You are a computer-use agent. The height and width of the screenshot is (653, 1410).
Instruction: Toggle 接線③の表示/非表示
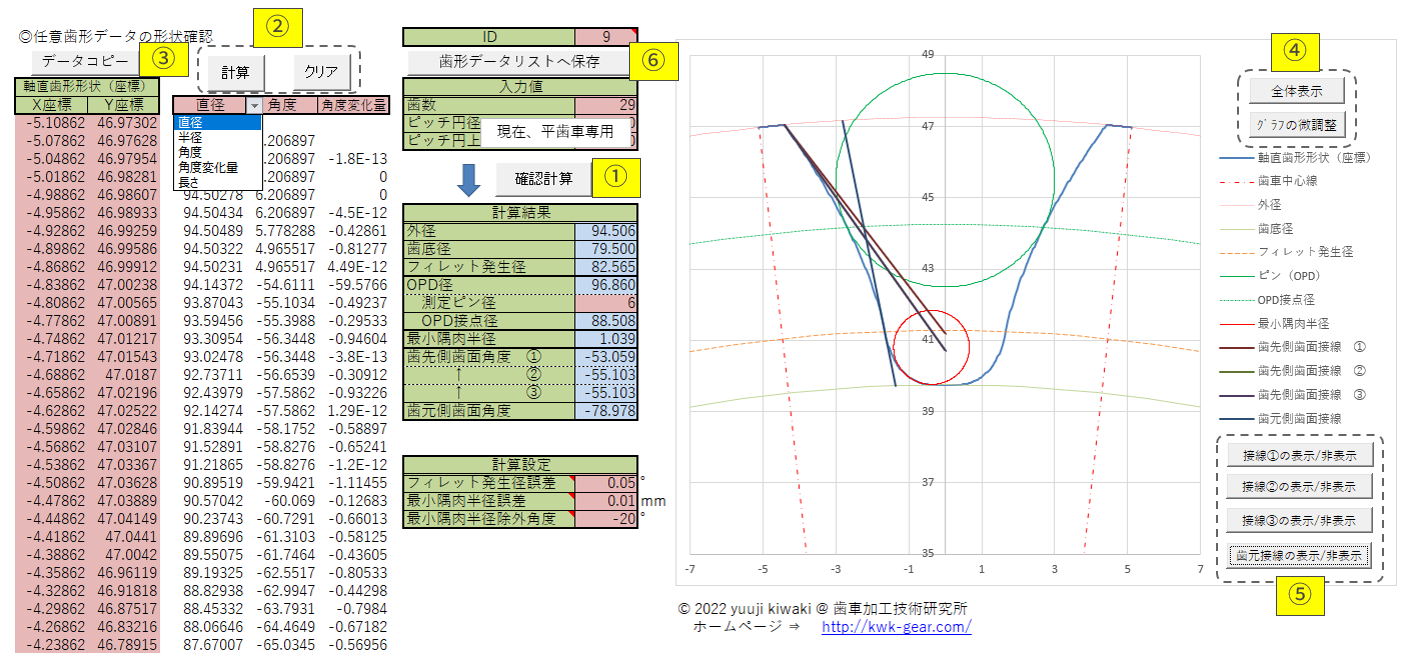click(1298, 521)
